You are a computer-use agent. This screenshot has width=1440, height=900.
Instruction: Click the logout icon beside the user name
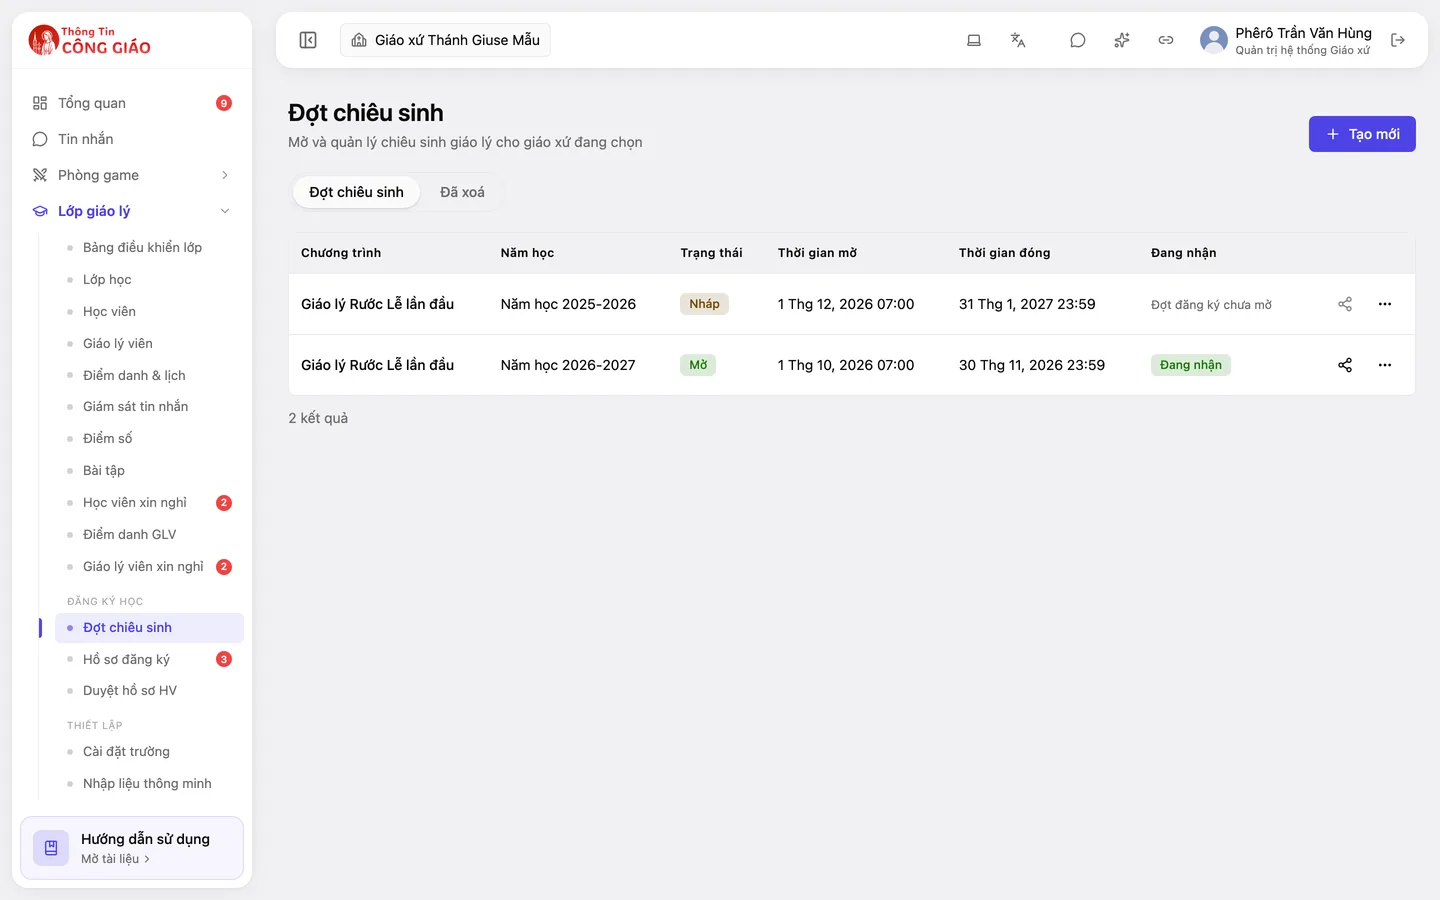tap(1398, 40)
